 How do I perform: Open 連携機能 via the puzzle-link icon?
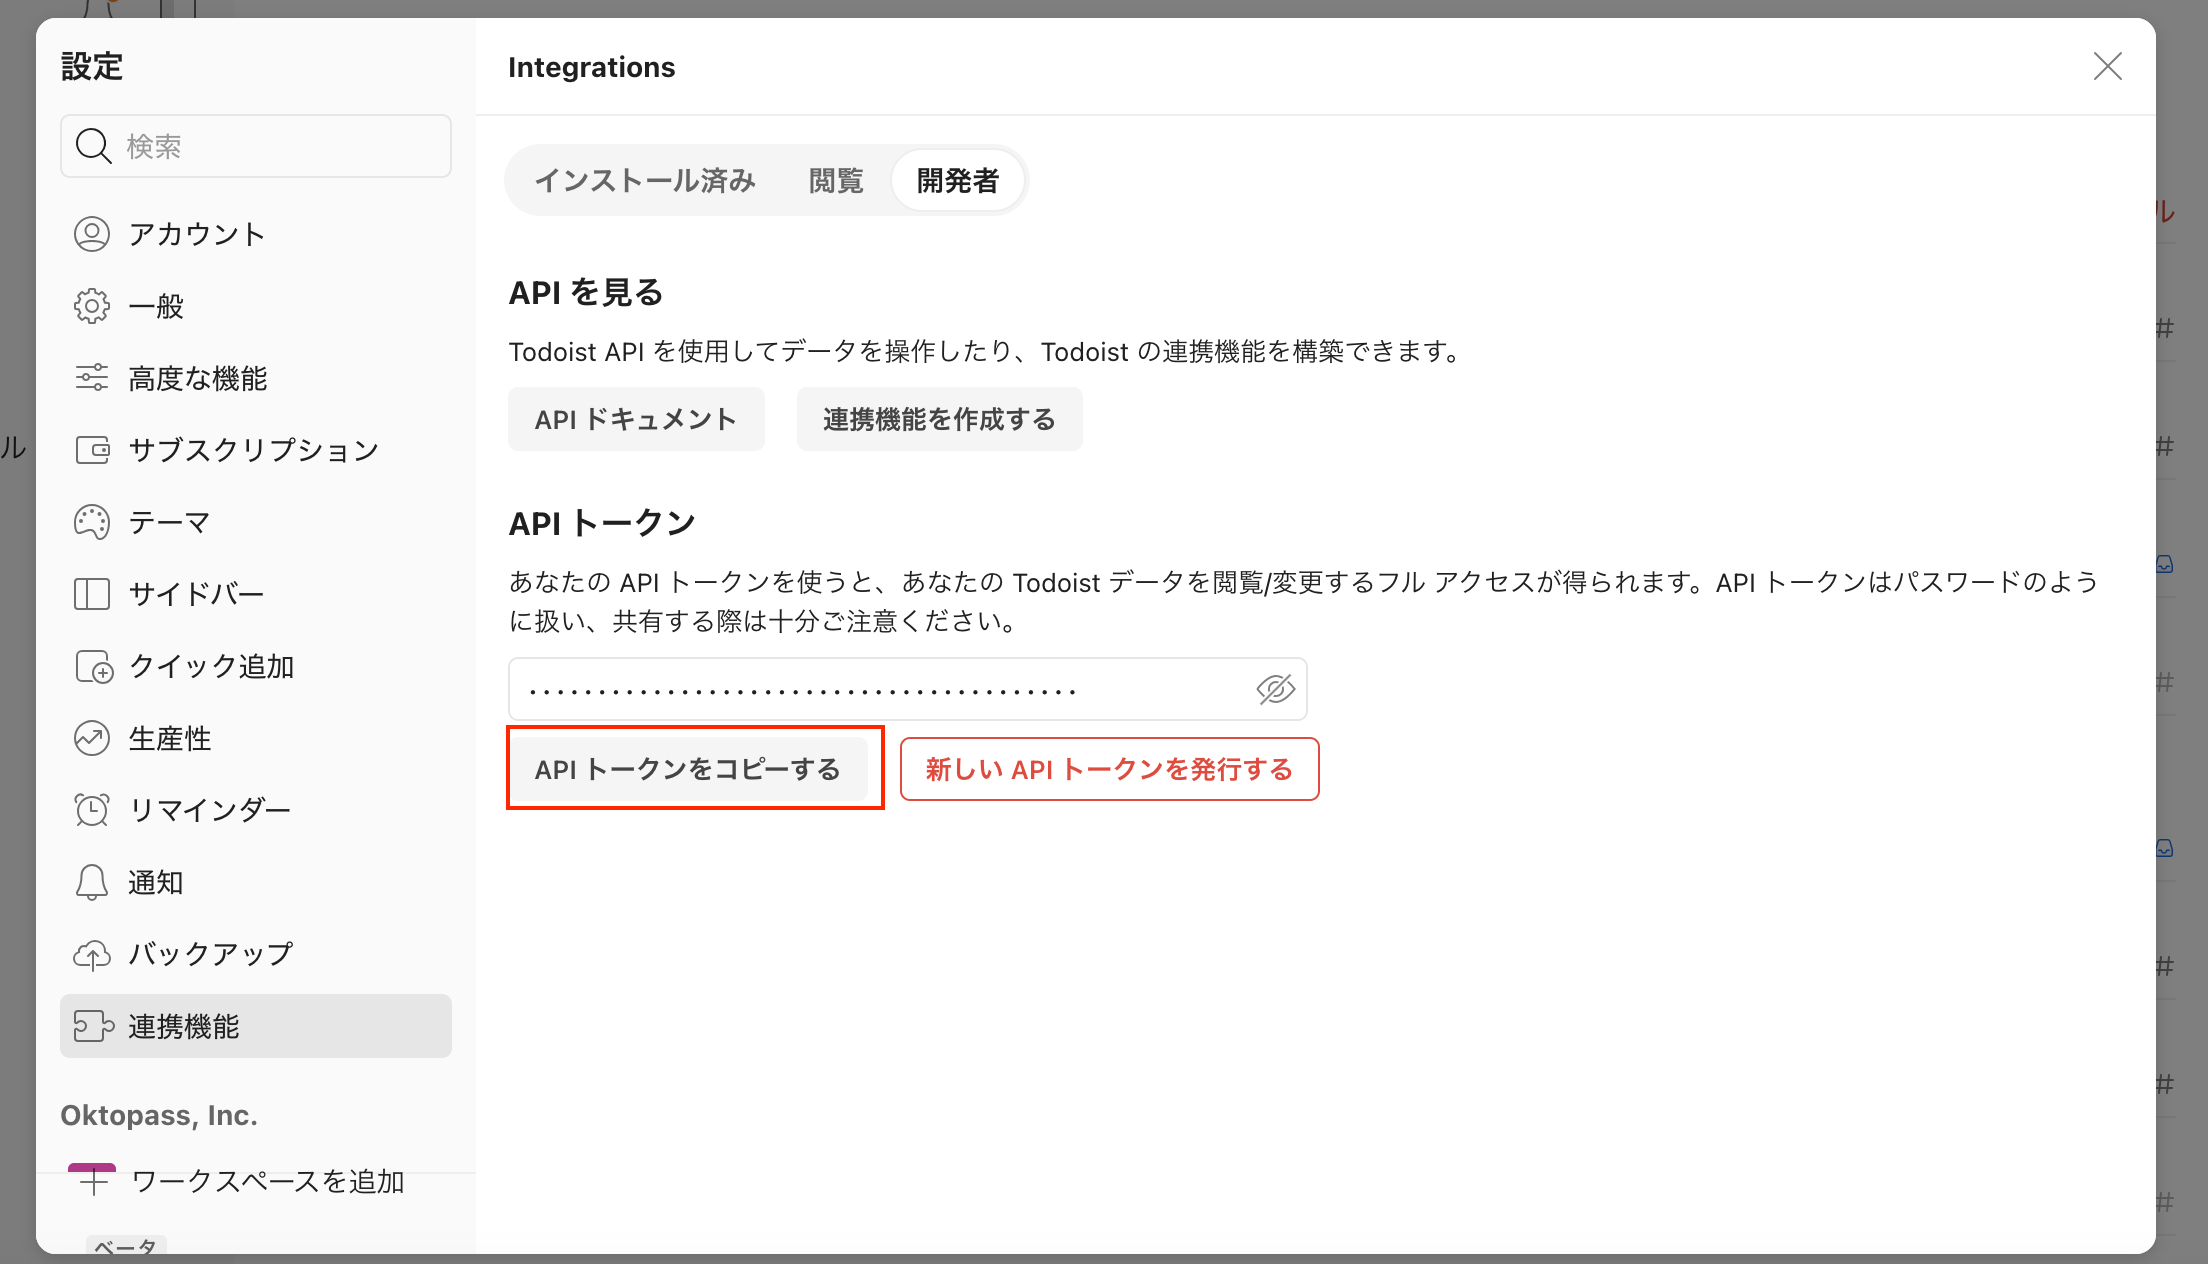point(92,1026)
